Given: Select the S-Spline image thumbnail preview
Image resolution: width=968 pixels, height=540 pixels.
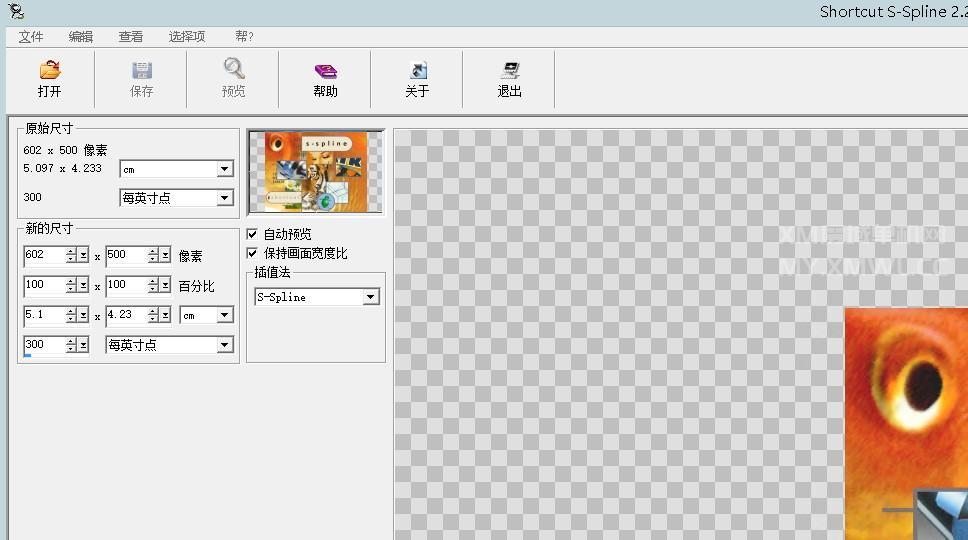Looking at the screenshot, I should 316,172.
